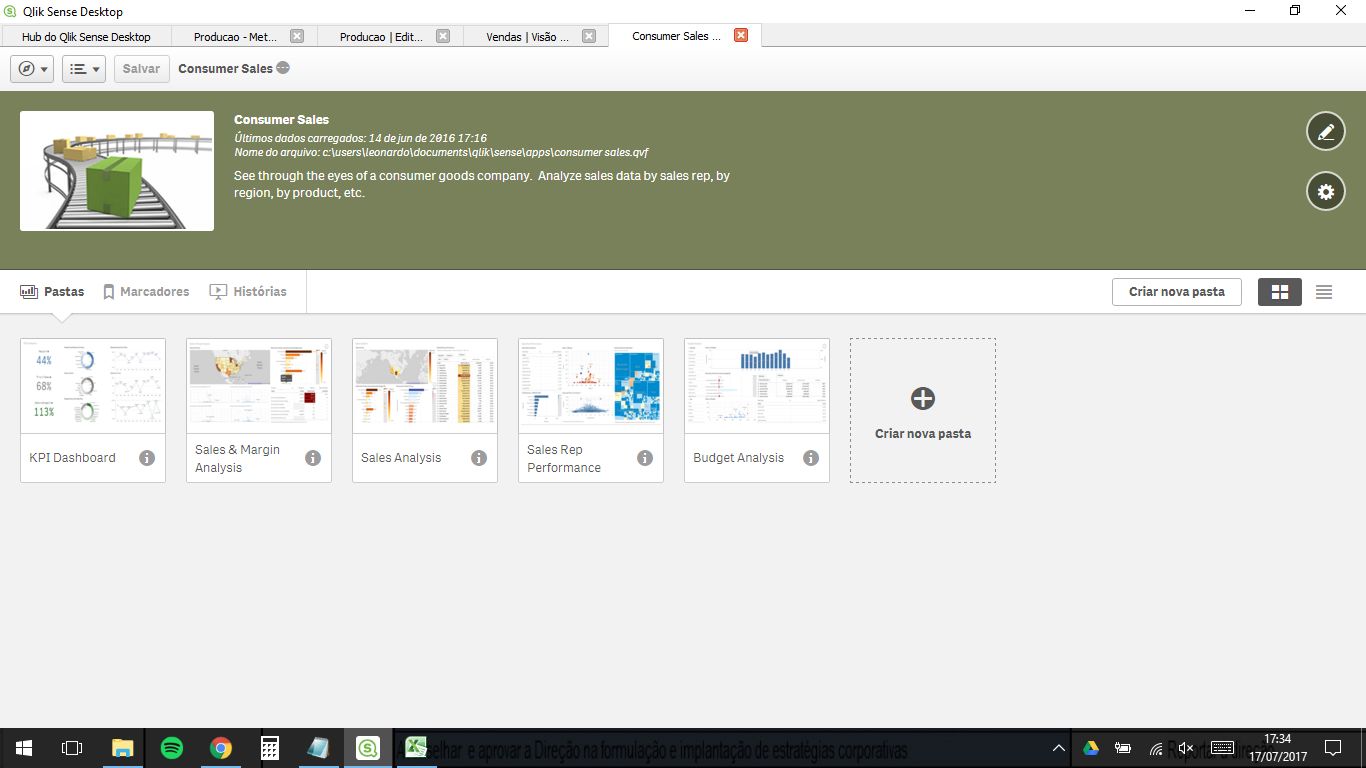Open the Action Center notifications icon
This screenshot has height=768, width=1366.
pos(1332,748)
